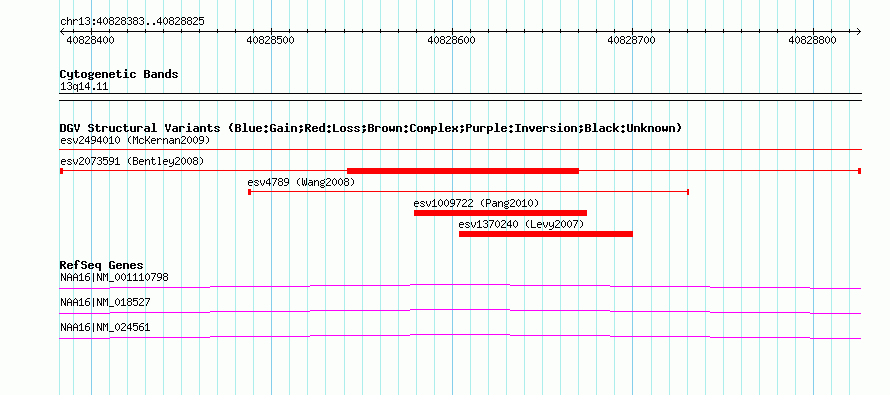
Task: Open variant esv2073591 (Bentley2008) label
Action: [x=132, y=162]
